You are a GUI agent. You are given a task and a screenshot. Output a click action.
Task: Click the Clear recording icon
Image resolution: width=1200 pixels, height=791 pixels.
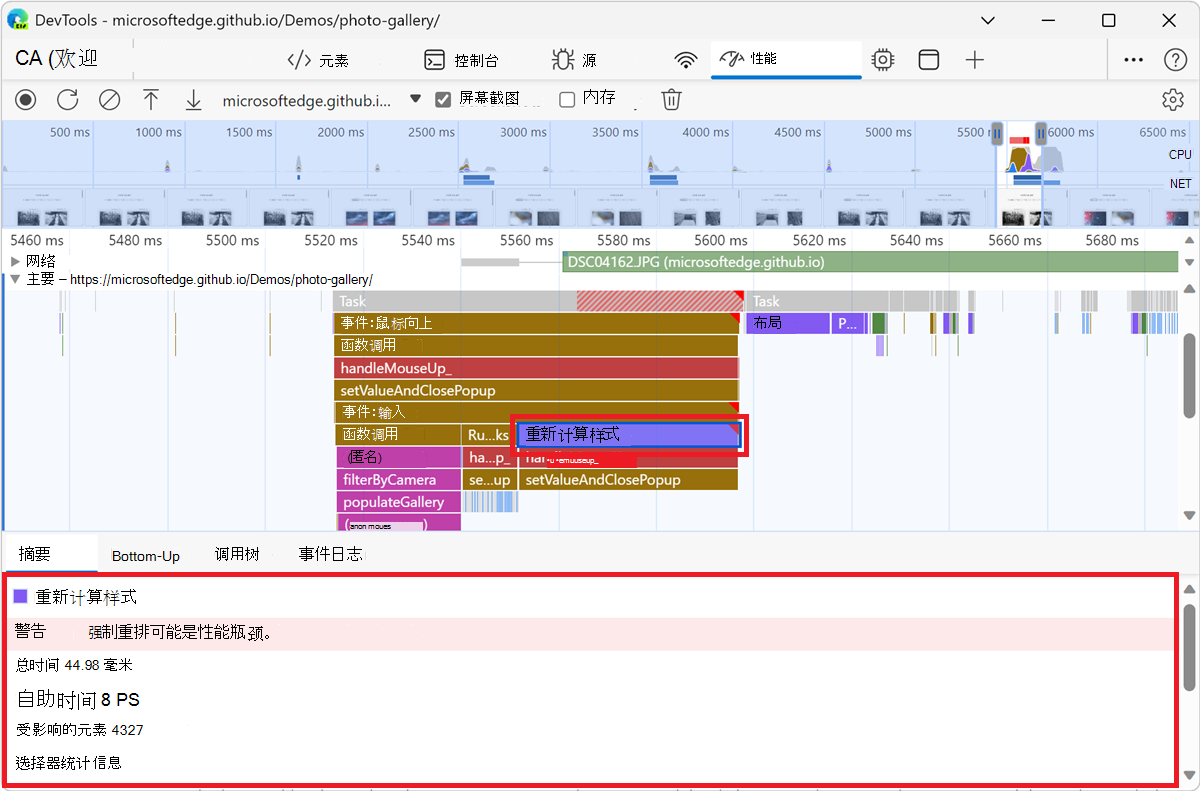pos(109,99)
